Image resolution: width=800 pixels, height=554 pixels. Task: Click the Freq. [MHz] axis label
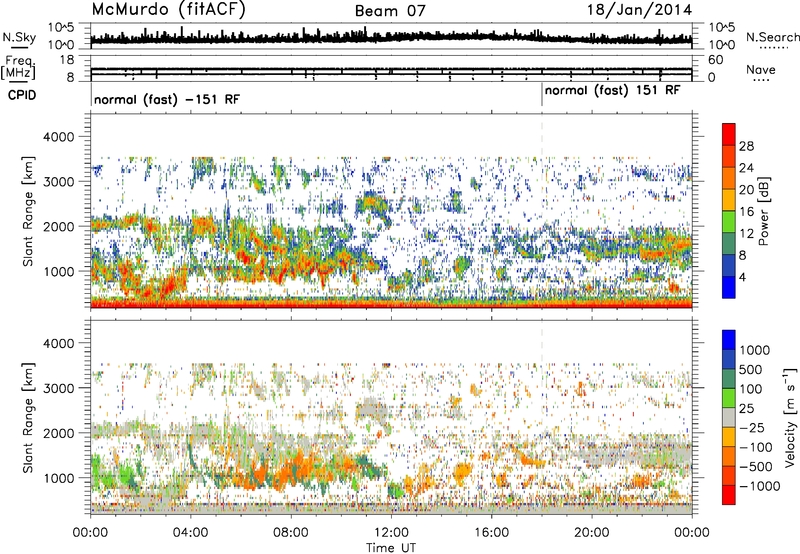[x=18, y=67]
